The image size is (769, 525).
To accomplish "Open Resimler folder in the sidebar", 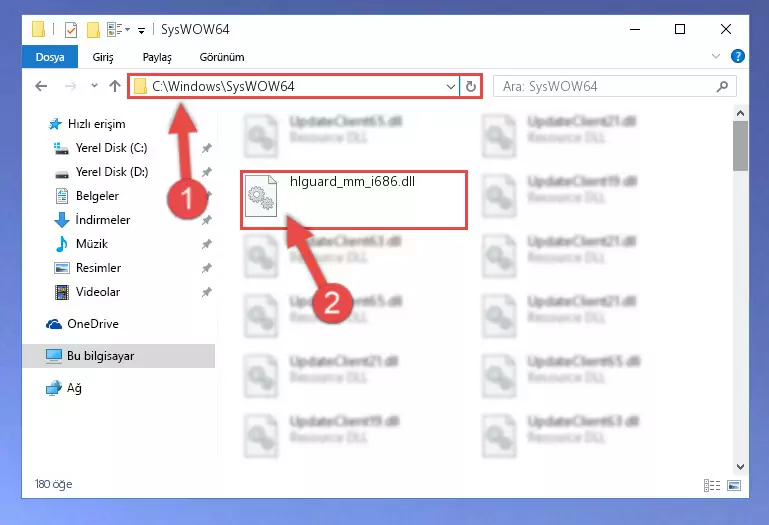I will pos(87,268).
